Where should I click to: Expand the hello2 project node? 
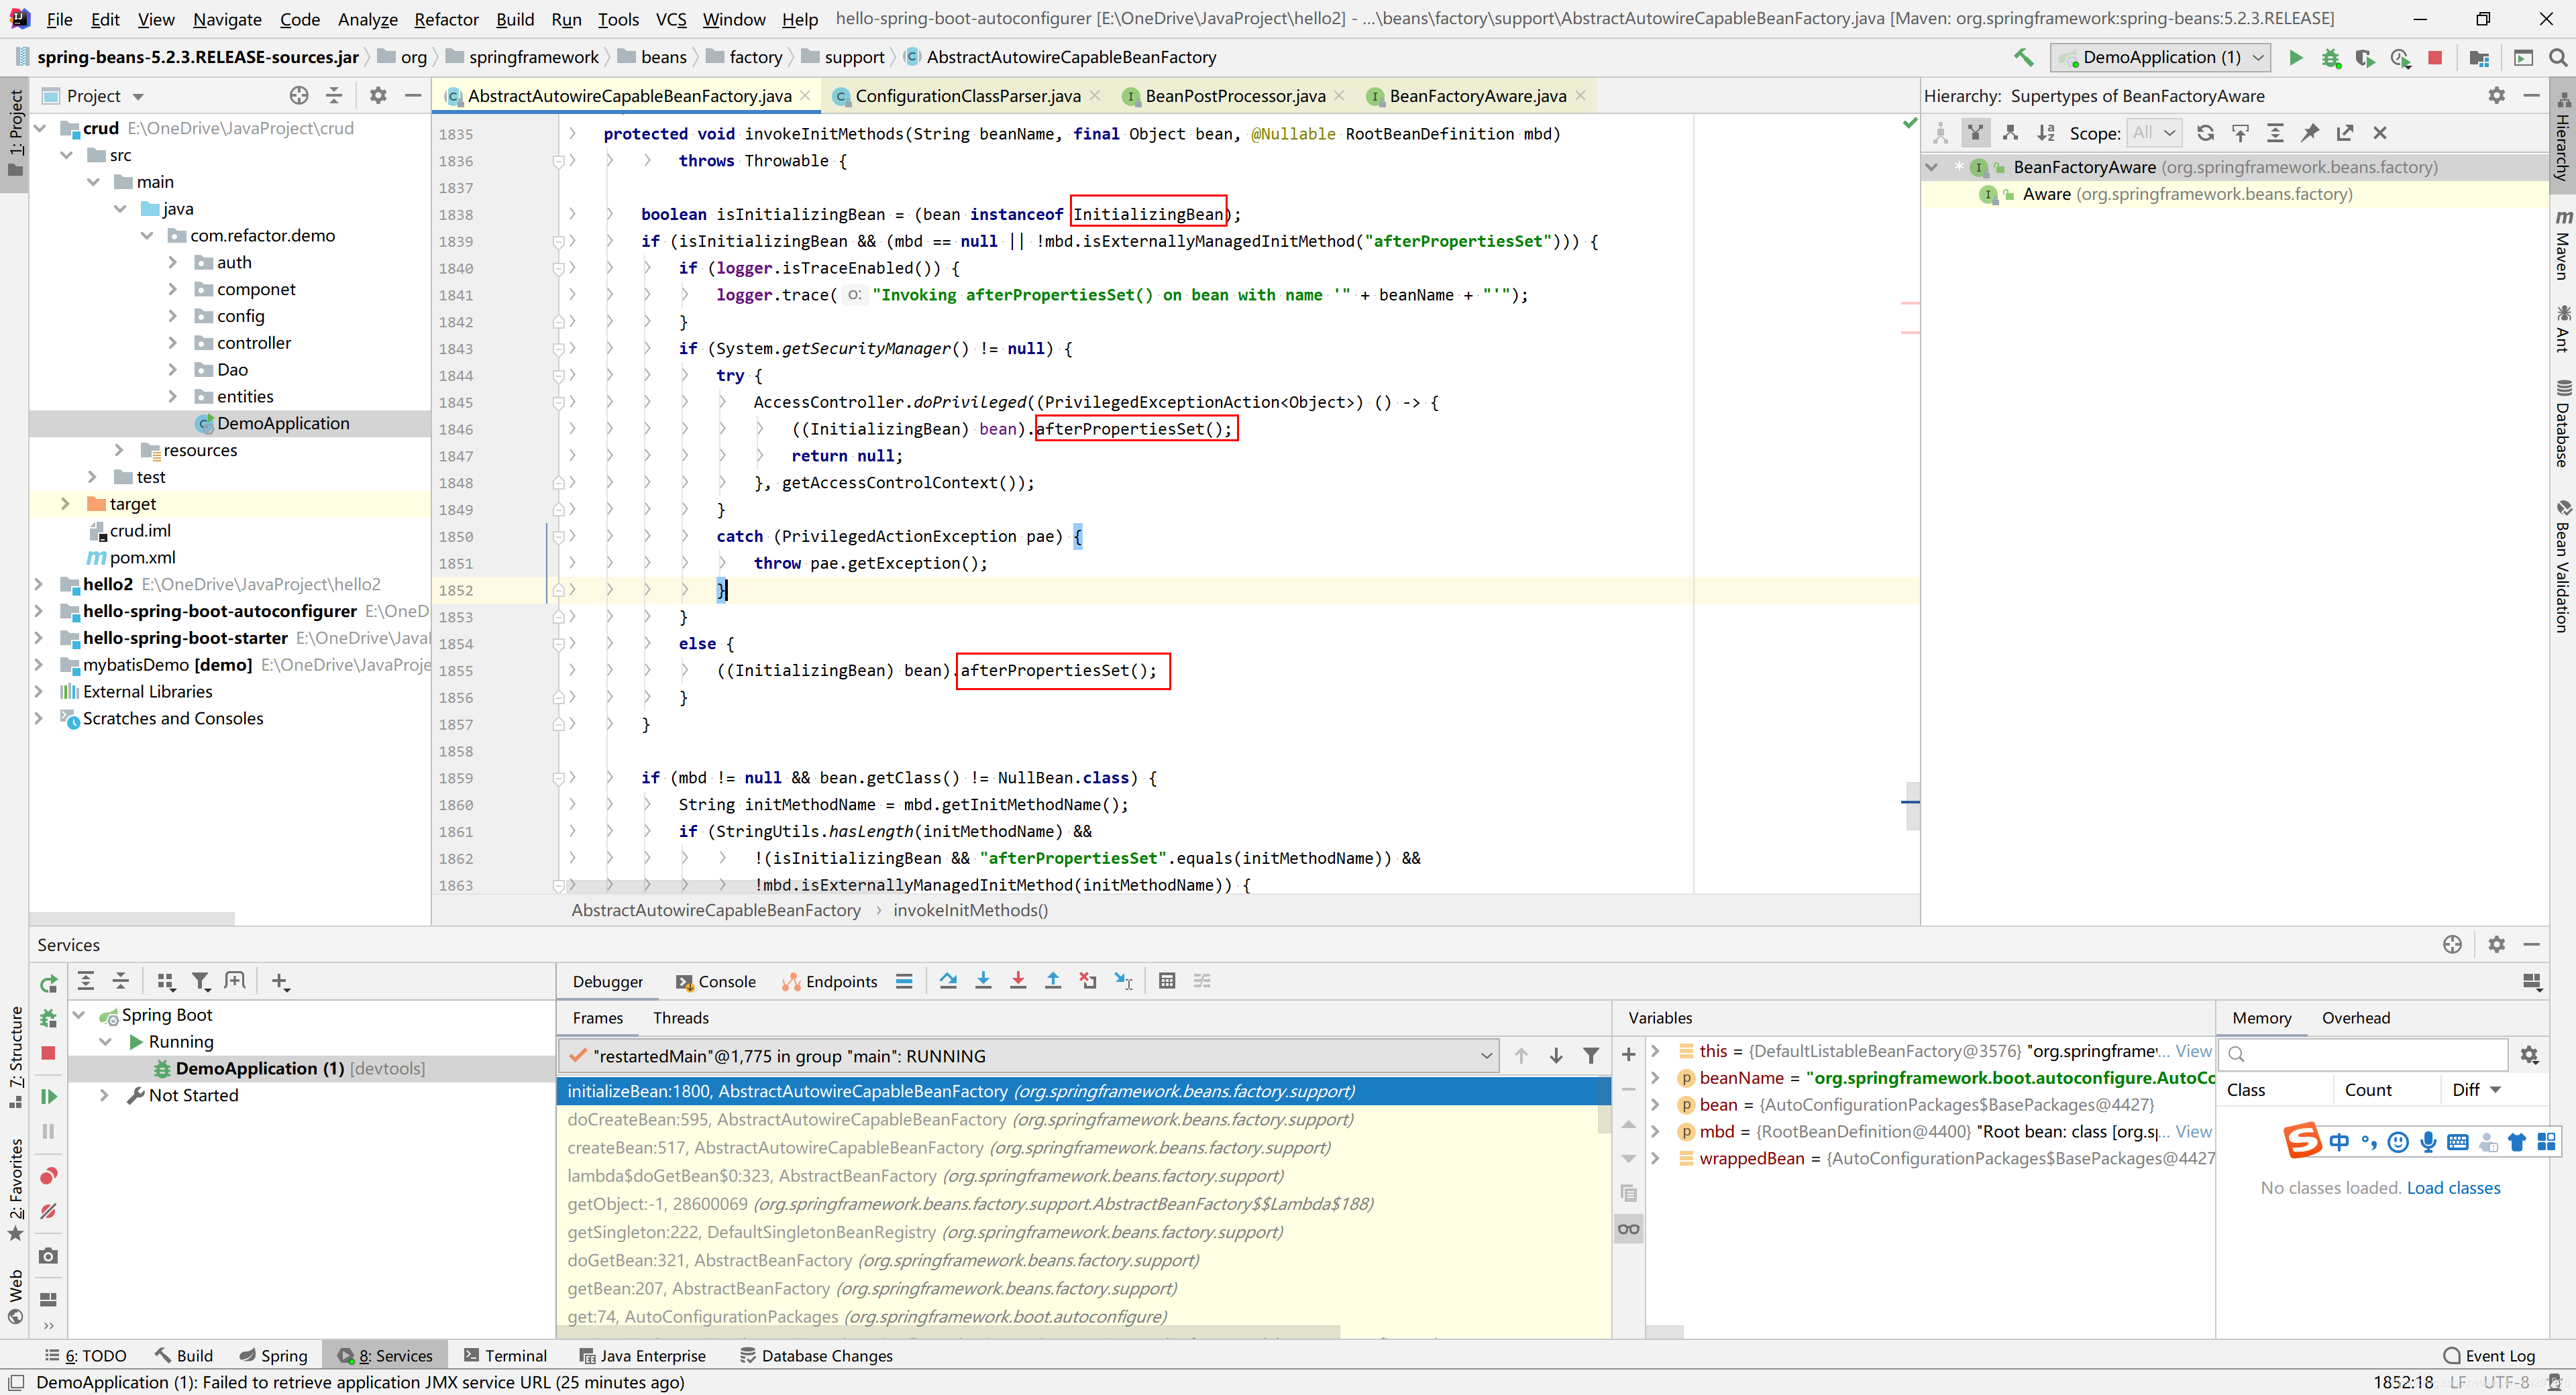tap(39, 584)
